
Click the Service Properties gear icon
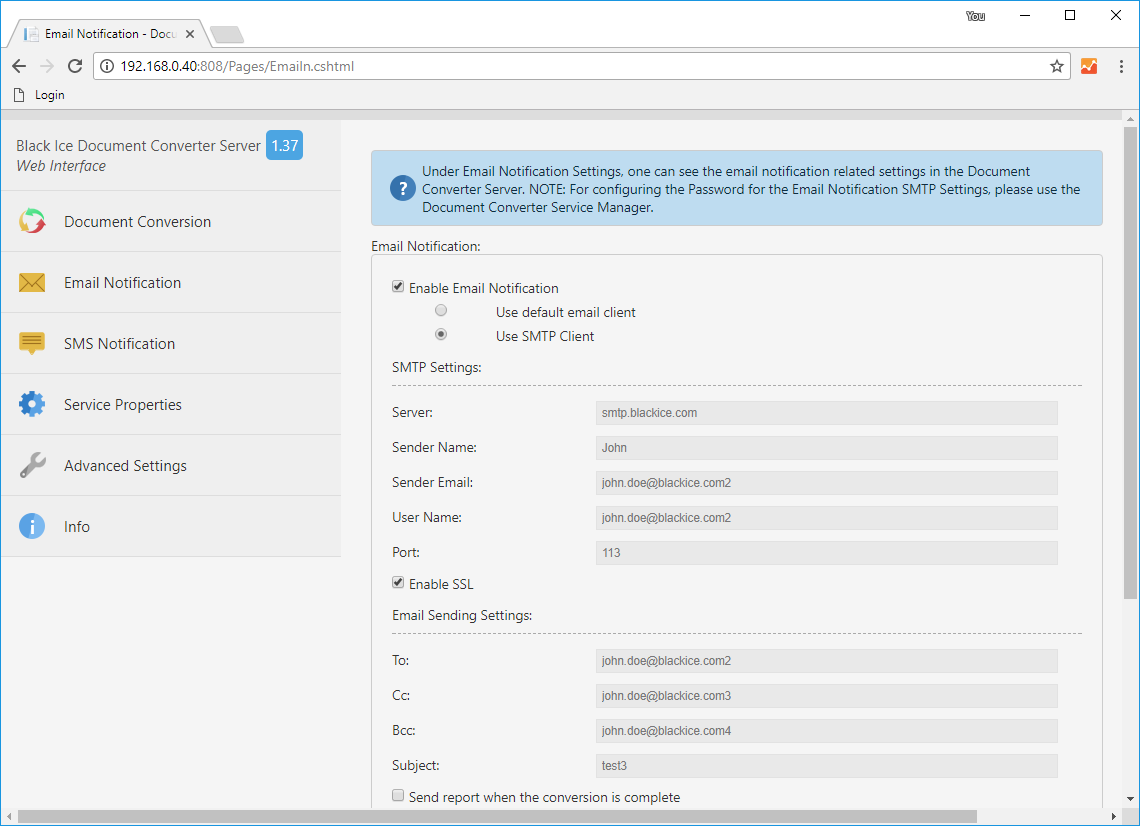click(x=31, y=404)
